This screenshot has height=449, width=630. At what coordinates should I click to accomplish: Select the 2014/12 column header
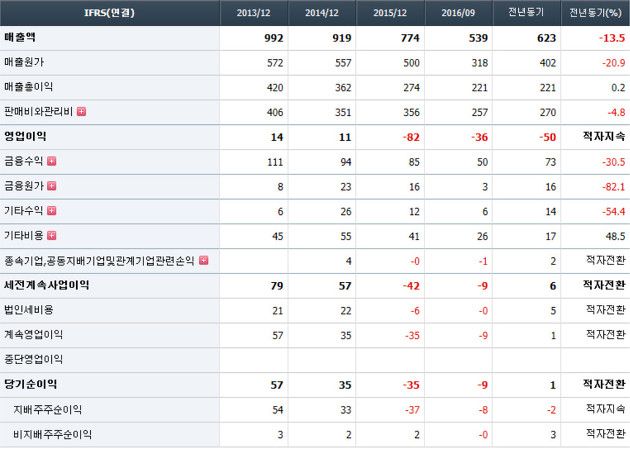(322, 12)
